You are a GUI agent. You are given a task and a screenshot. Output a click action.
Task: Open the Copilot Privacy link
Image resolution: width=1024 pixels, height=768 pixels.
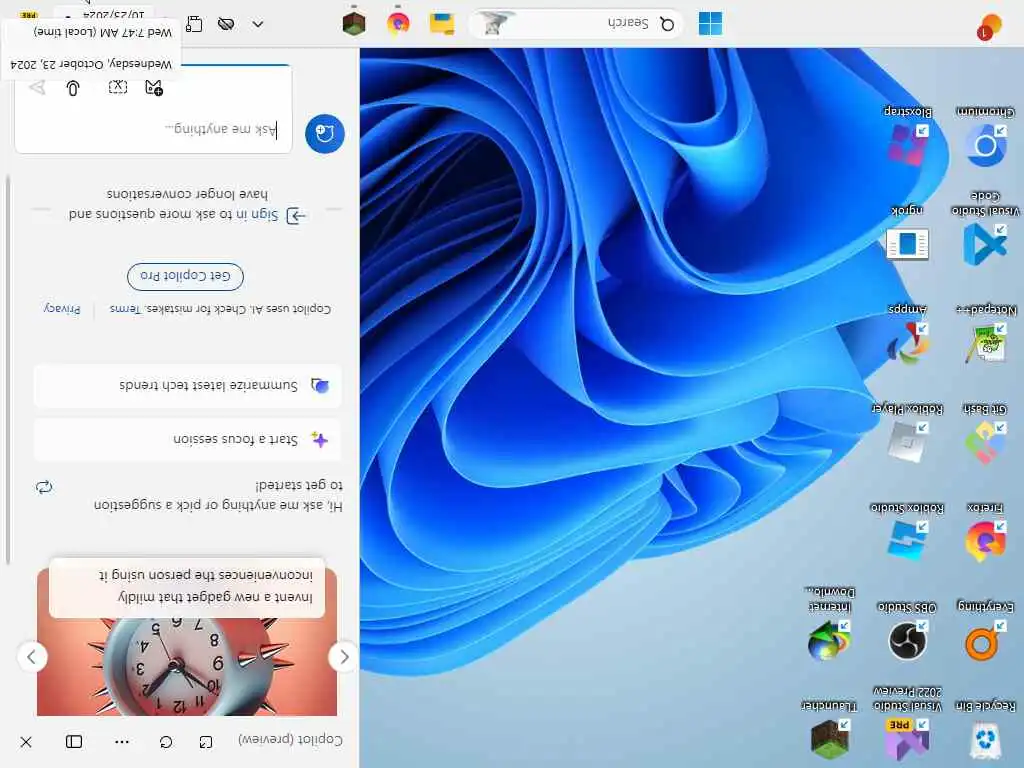62,308
